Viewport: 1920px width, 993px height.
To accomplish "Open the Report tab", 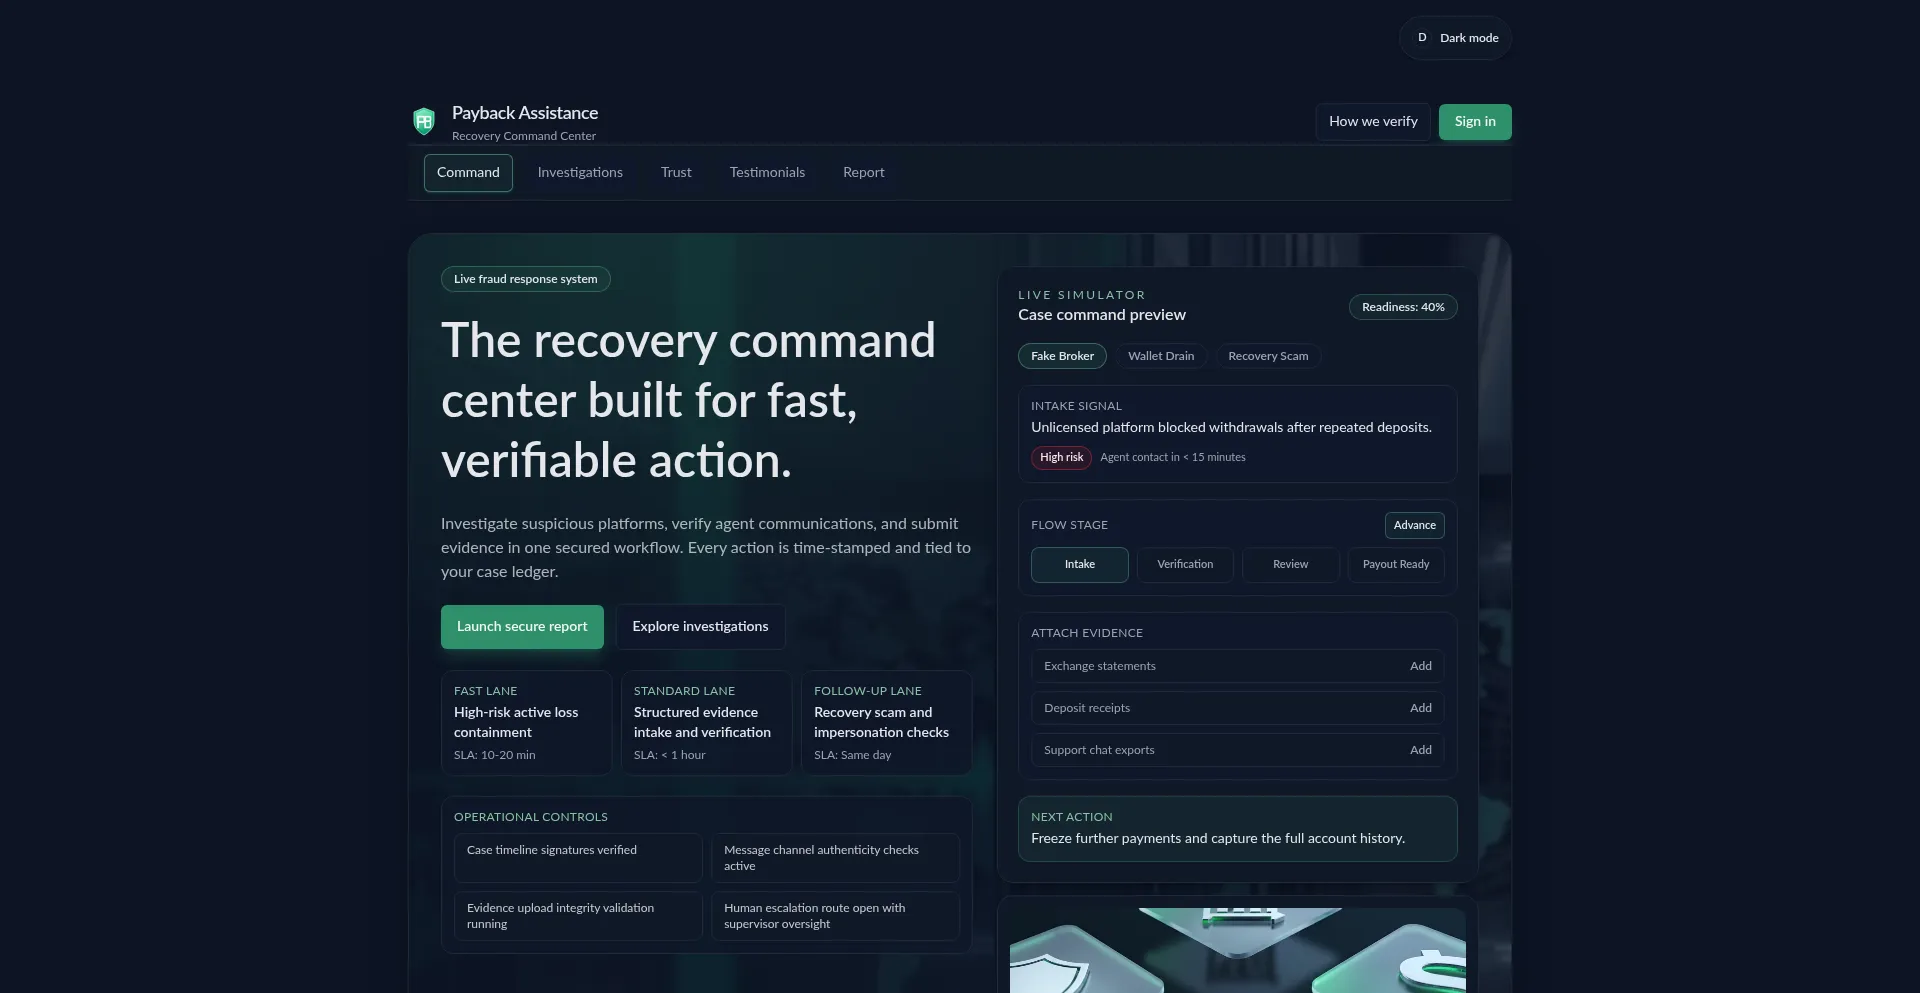I will pos(864,173).
